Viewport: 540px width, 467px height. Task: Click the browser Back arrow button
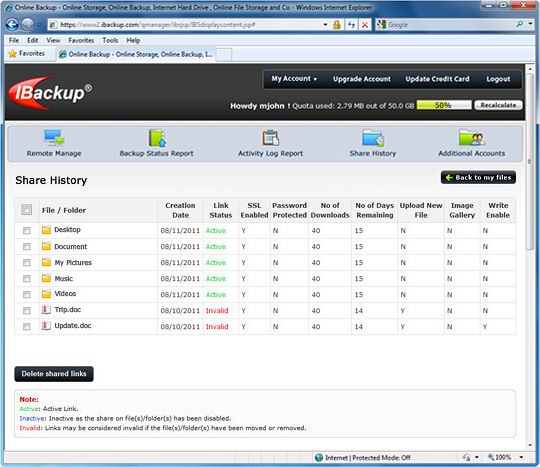(x=12, y=24)
